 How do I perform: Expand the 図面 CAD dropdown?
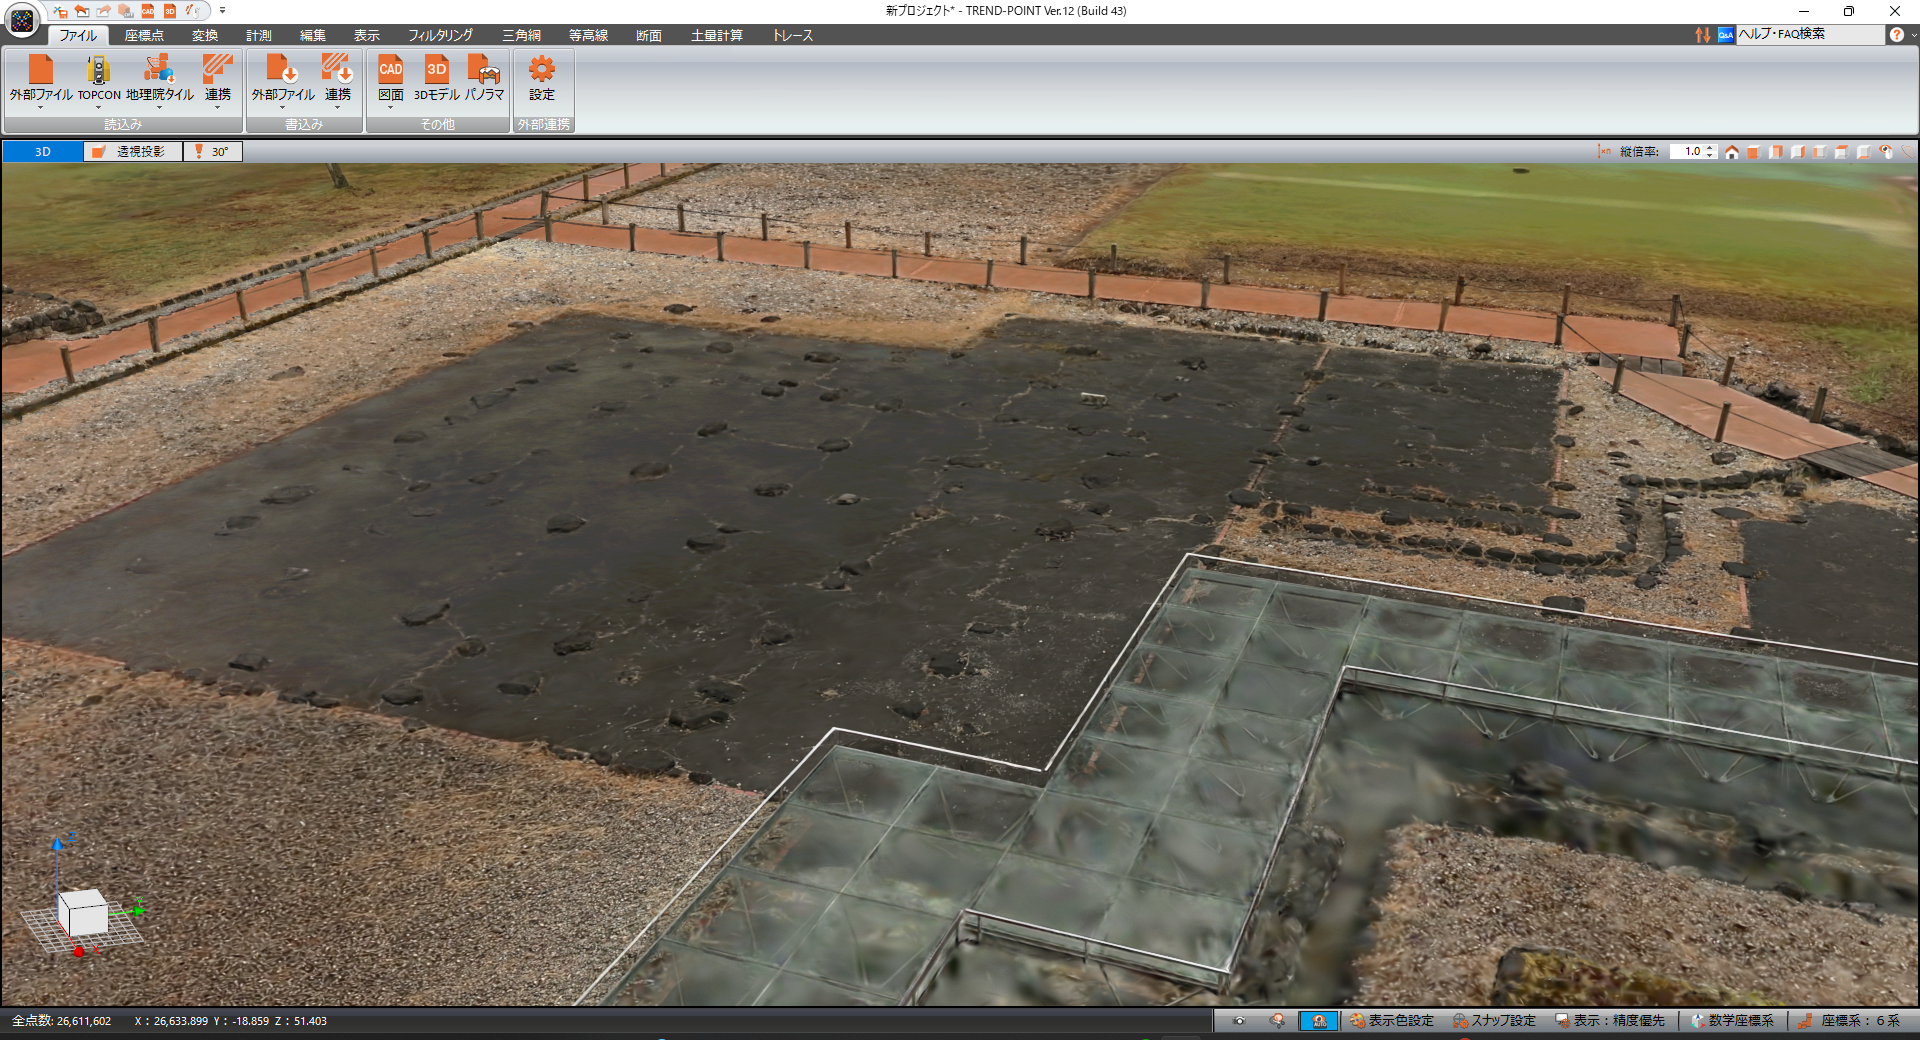(x=390, y=106)
